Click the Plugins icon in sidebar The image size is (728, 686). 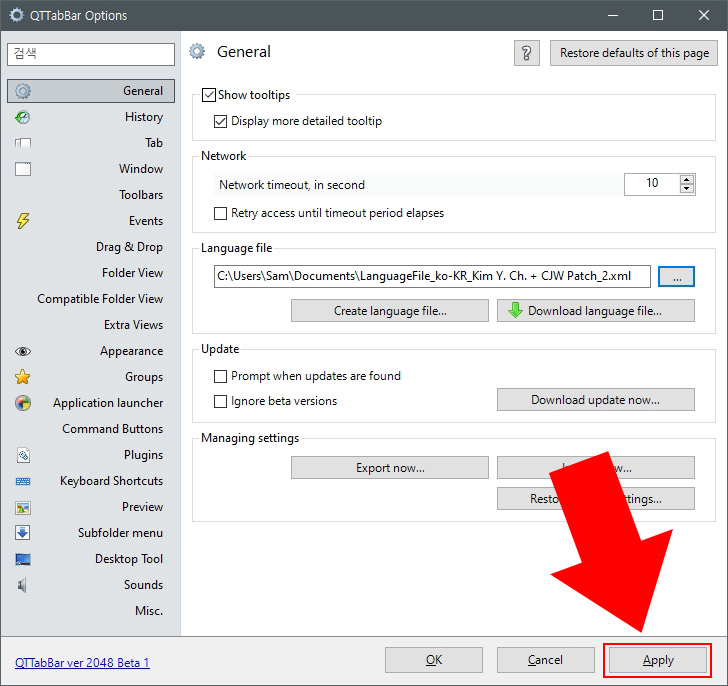coord(23,455)
